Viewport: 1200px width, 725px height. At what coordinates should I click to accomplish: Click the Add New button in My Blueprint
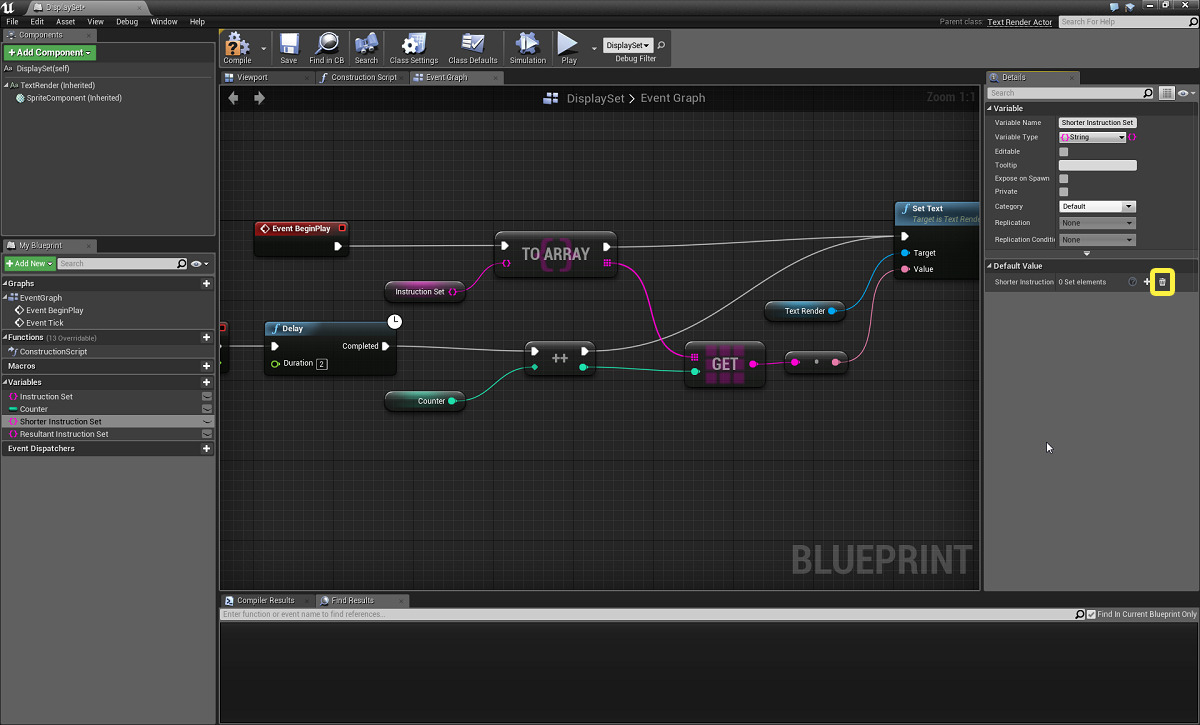[28, 263]
